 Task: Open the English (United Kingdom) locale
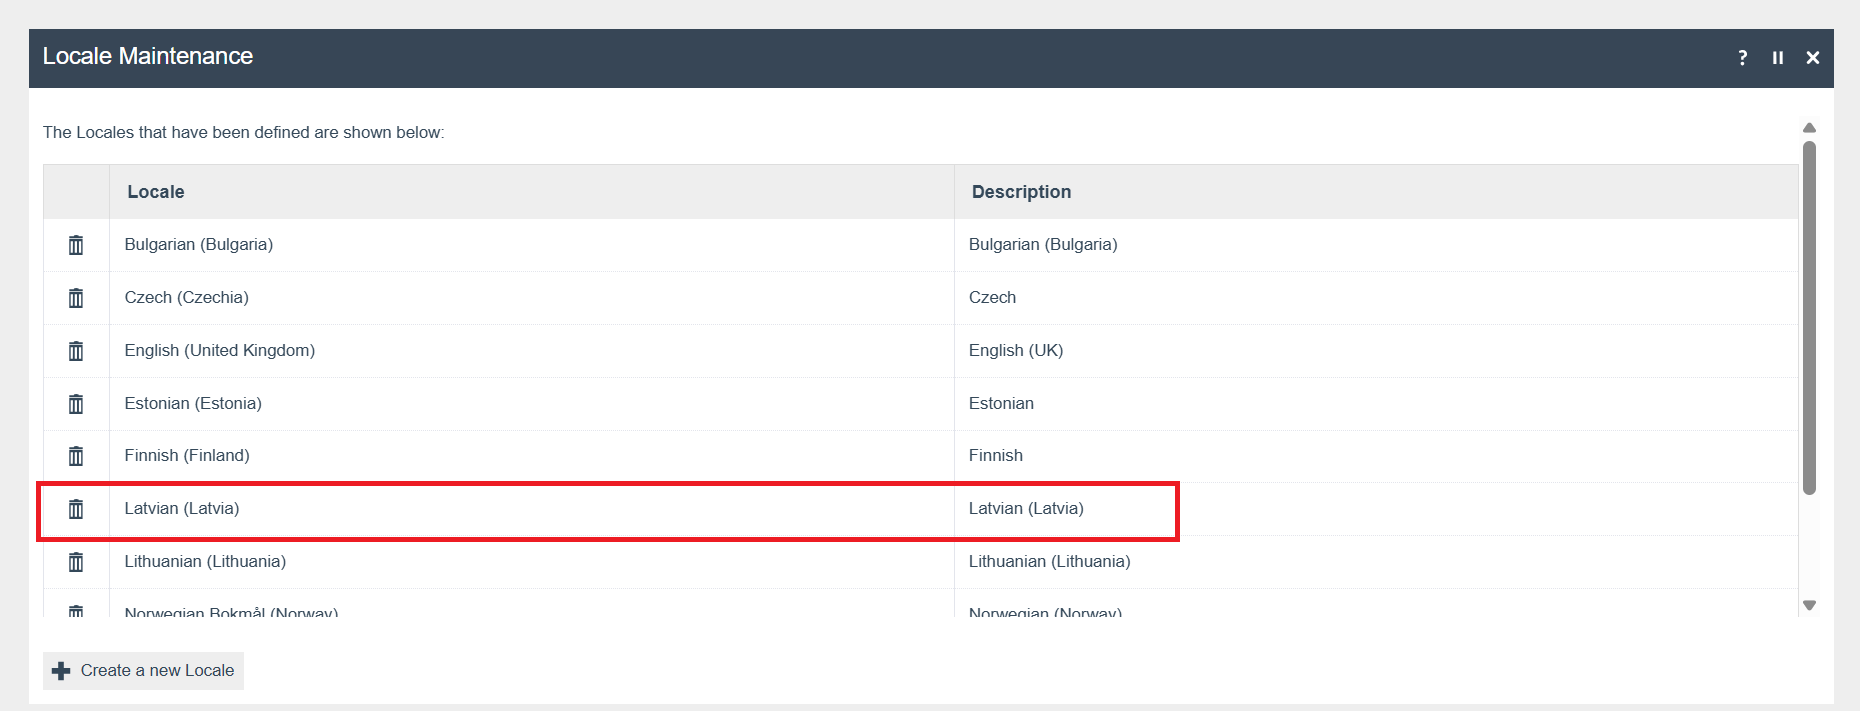(220, 351)
